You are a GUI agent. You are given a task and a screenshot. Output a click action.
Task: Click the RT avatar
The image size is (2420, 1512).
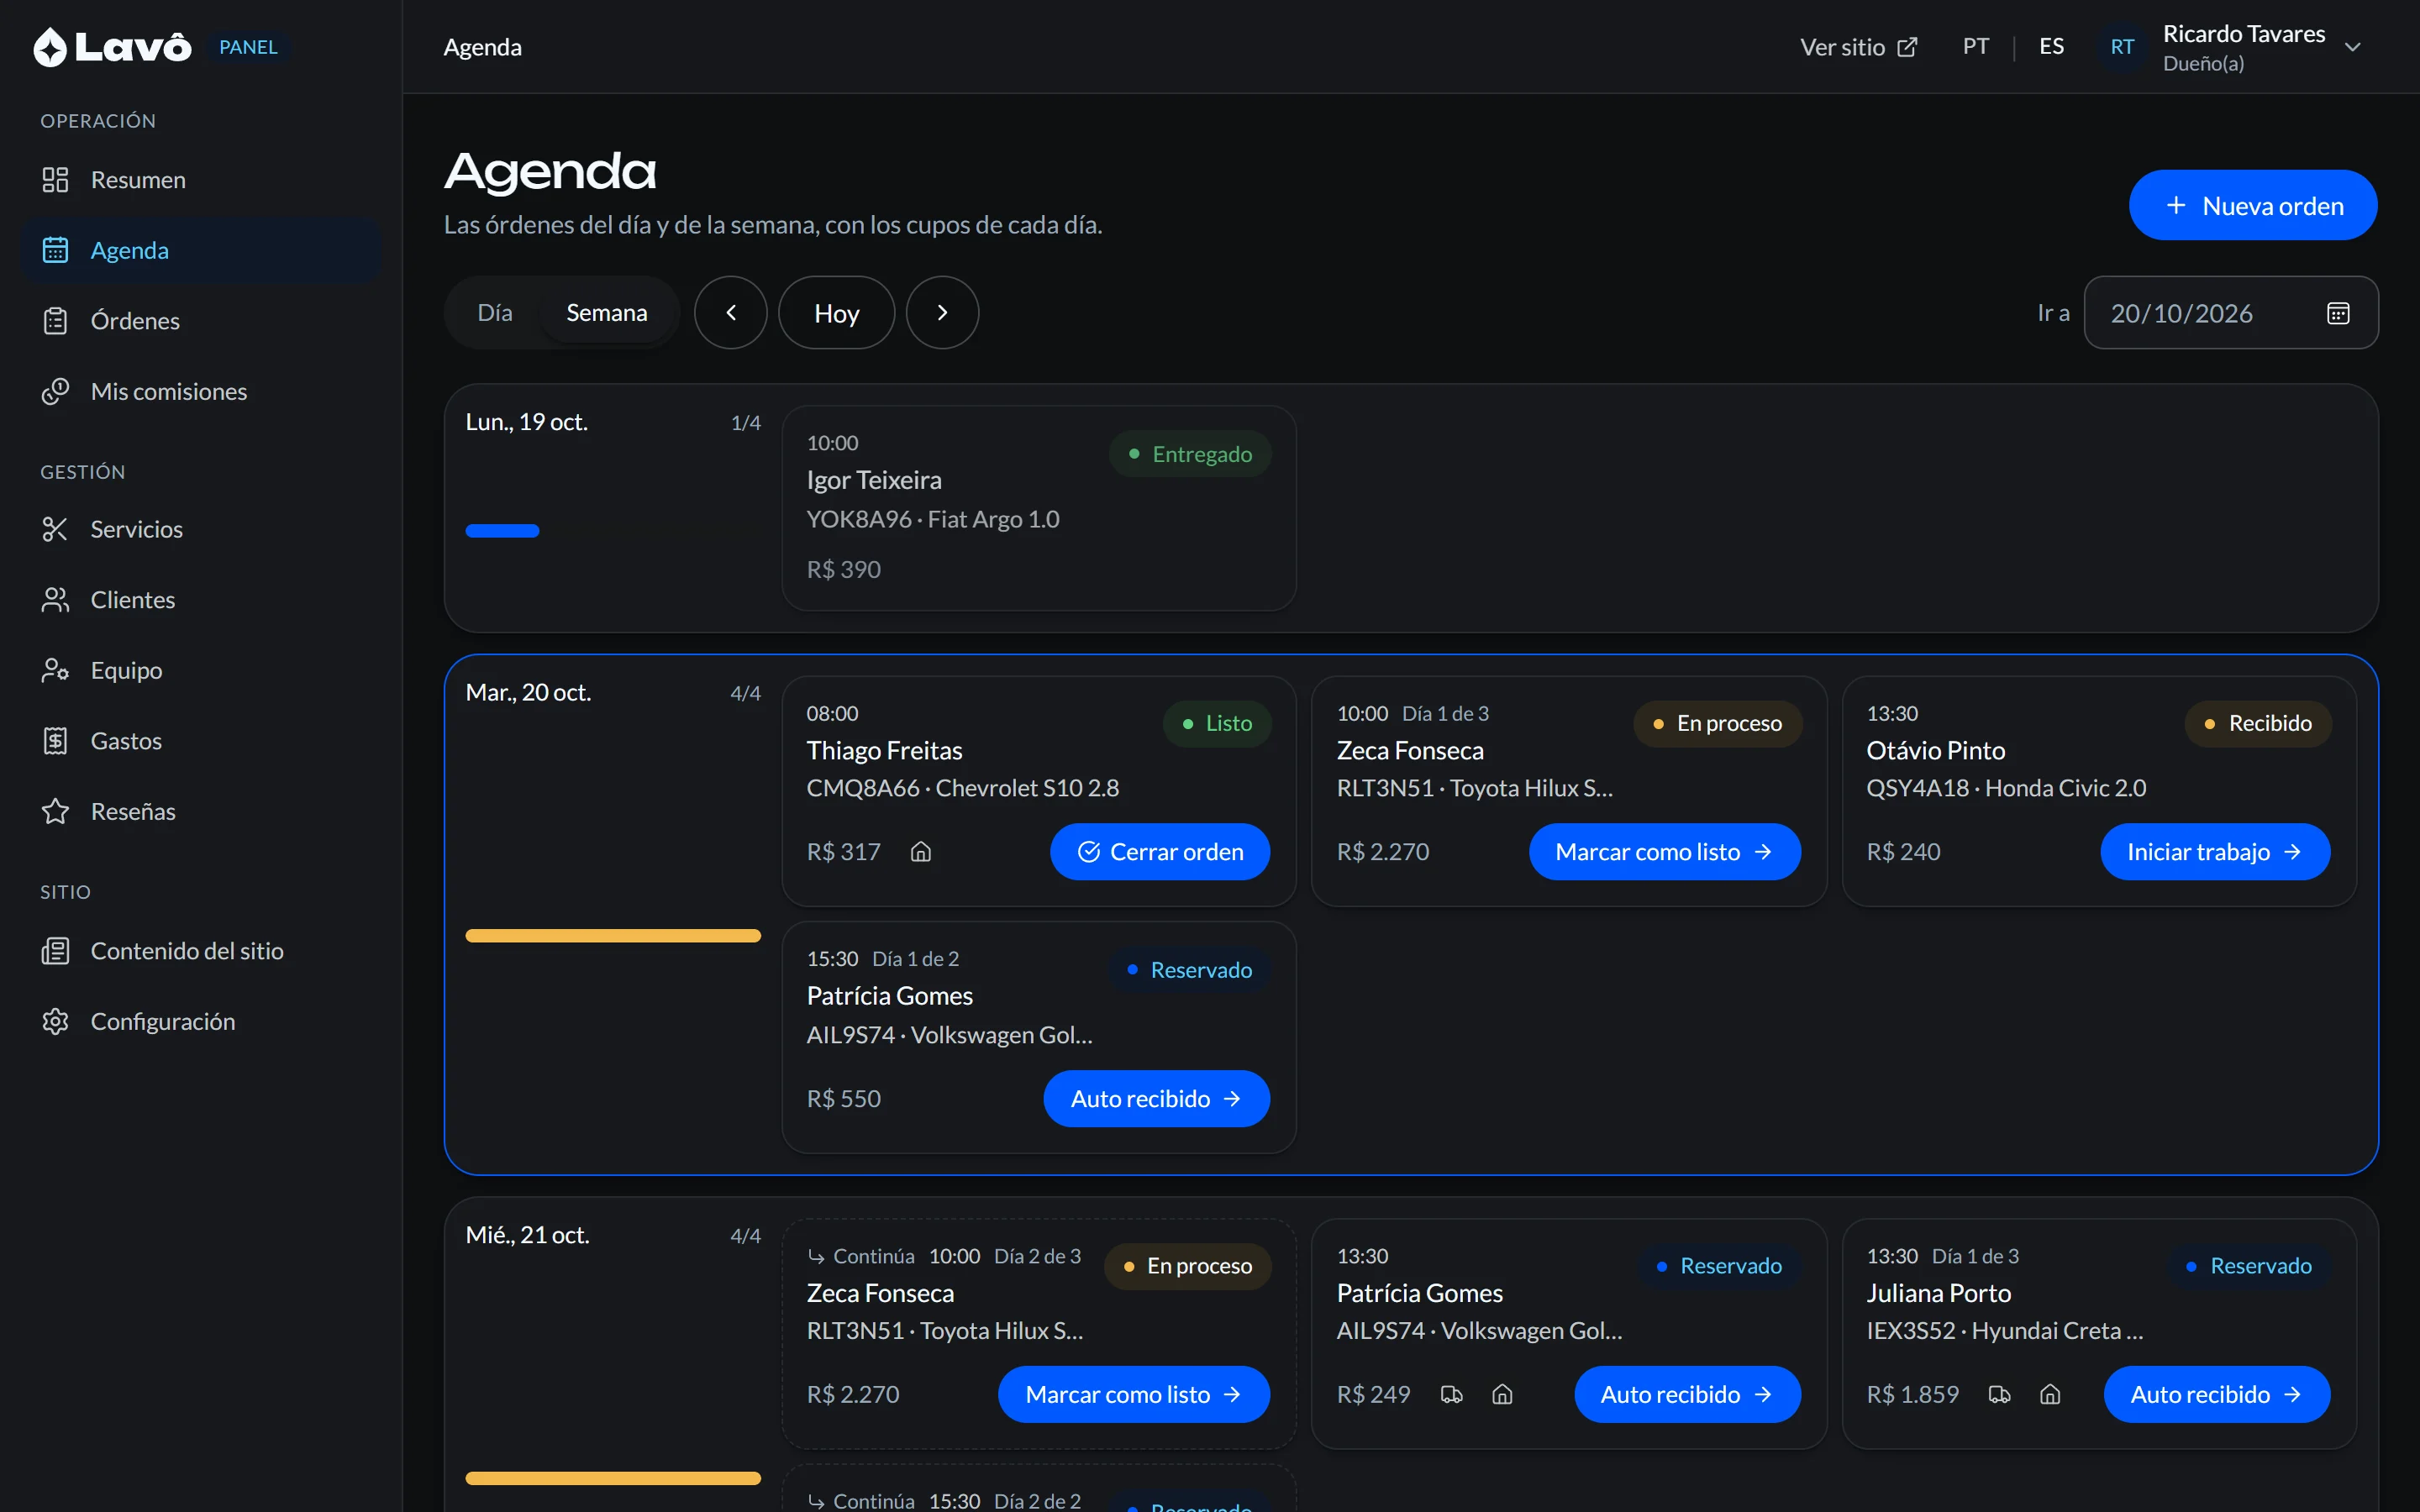pyautogui.click(x=2122, y=47)
